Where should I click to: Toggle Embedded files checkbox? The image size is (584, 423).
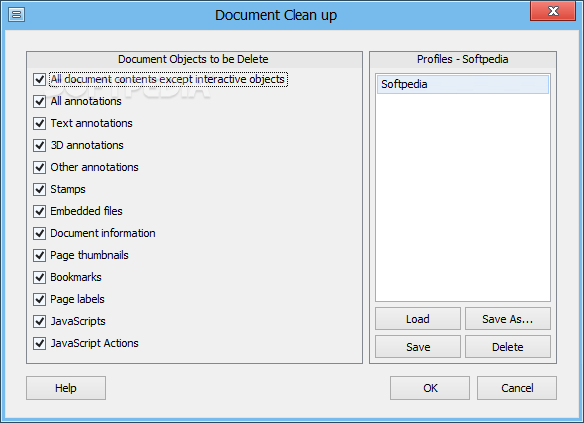39,211
